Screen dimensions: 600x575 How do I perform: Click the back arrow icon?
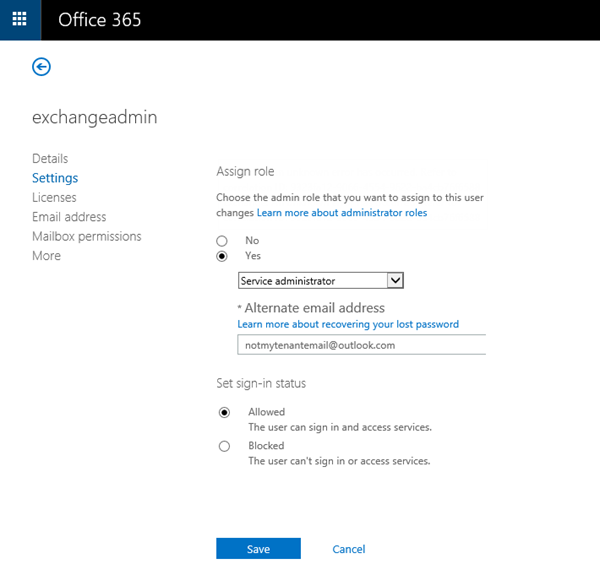[x=41, y=67]
